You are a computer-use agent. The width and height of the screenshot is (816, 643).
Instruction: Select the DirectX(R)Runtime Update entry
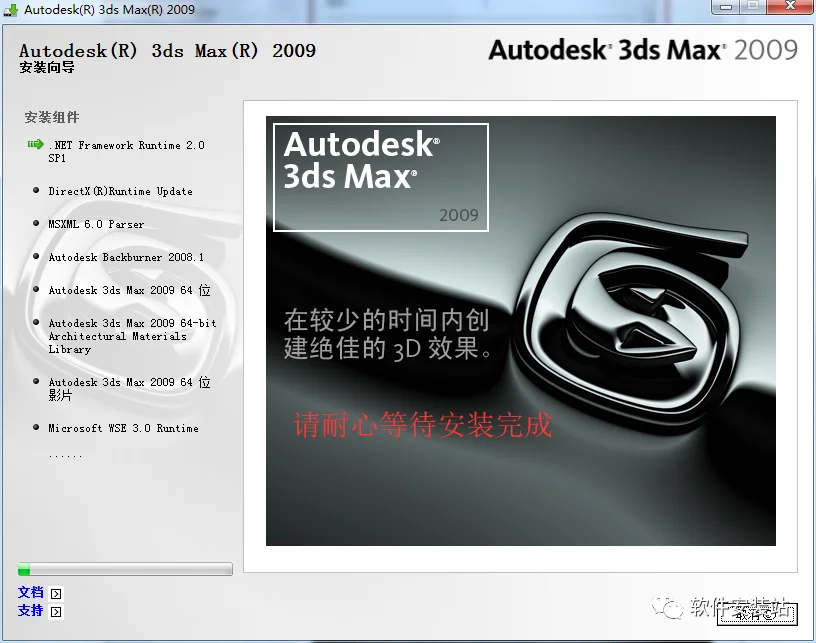tap(121, 191)
